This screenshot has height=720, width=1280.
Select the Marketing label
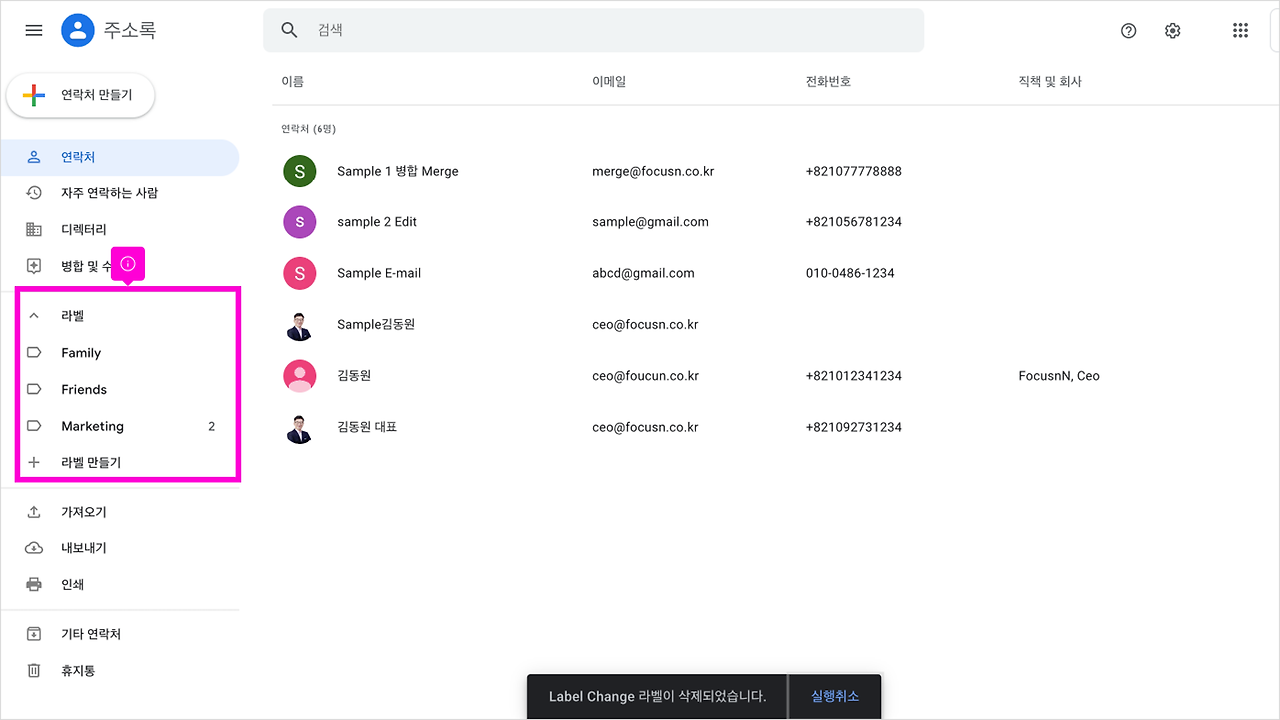(x=90, y=425)
